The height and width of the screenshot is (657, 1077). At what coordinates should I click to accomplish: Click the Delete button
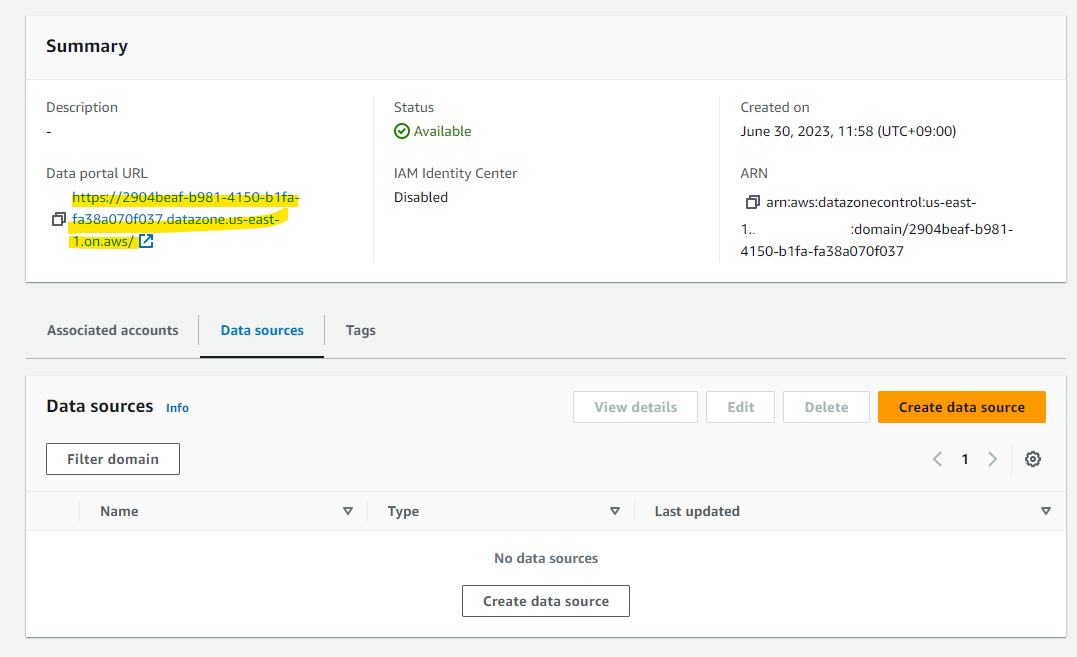(826, 407)
